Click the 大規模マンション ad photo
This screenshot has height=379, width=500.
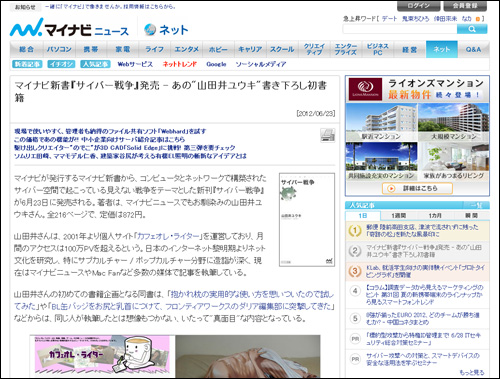[x=454, y=122]
